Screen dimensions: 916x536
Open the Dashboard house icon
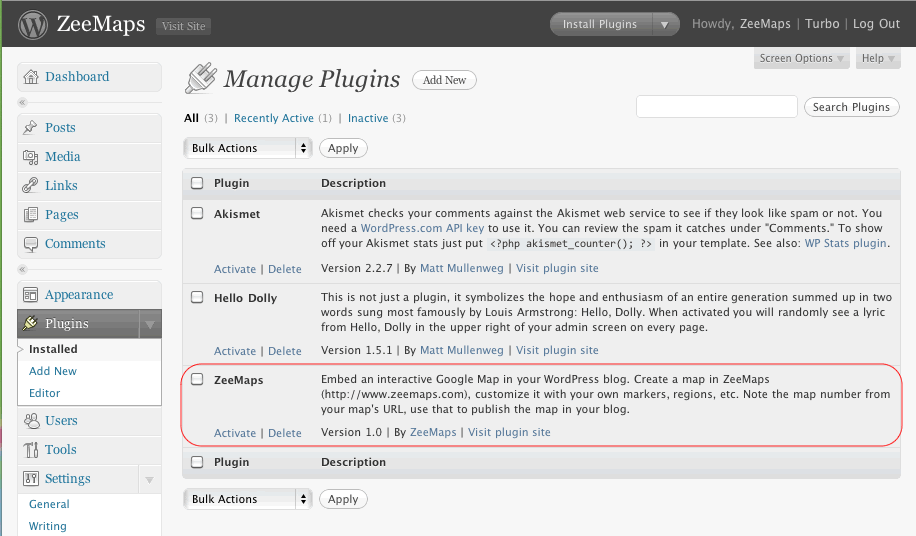[31, 76]
